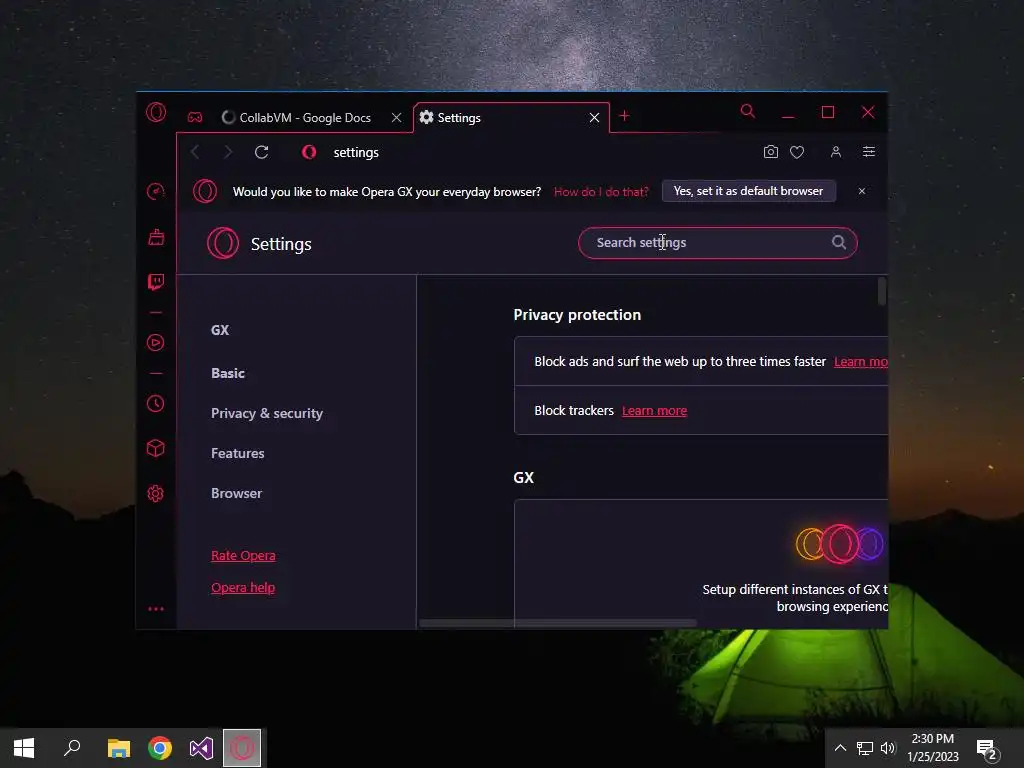Click the Rate Opera link
Viewport: 1024px width, 768px height.
click(243, 556)
